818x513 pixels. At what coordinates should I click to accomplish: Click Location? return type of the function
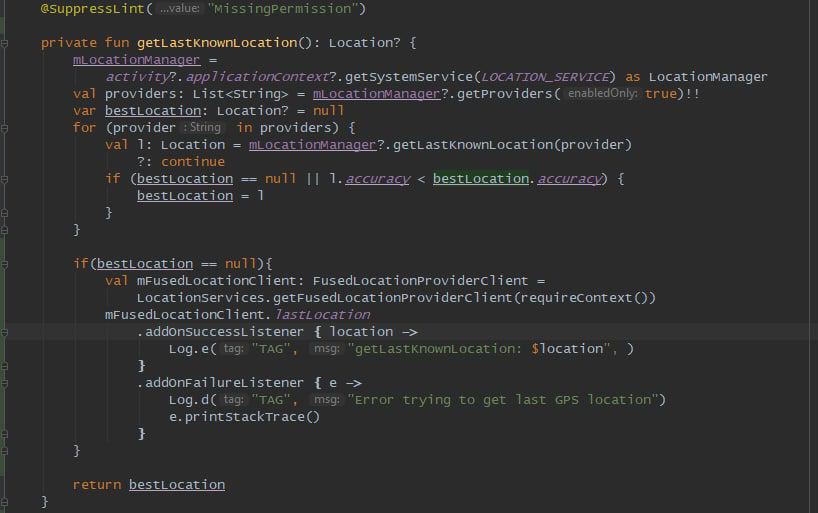tap(365, 43)
